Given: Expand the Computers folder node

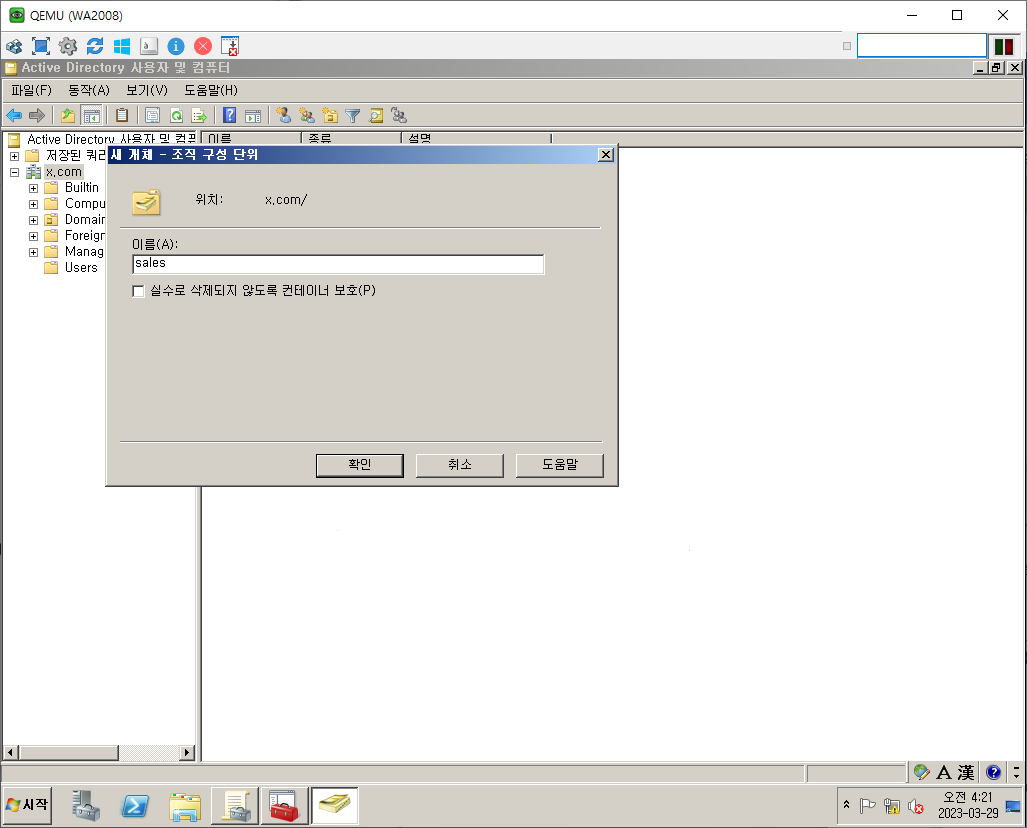Looking at the screenshot, I should (x=33, y=204).
